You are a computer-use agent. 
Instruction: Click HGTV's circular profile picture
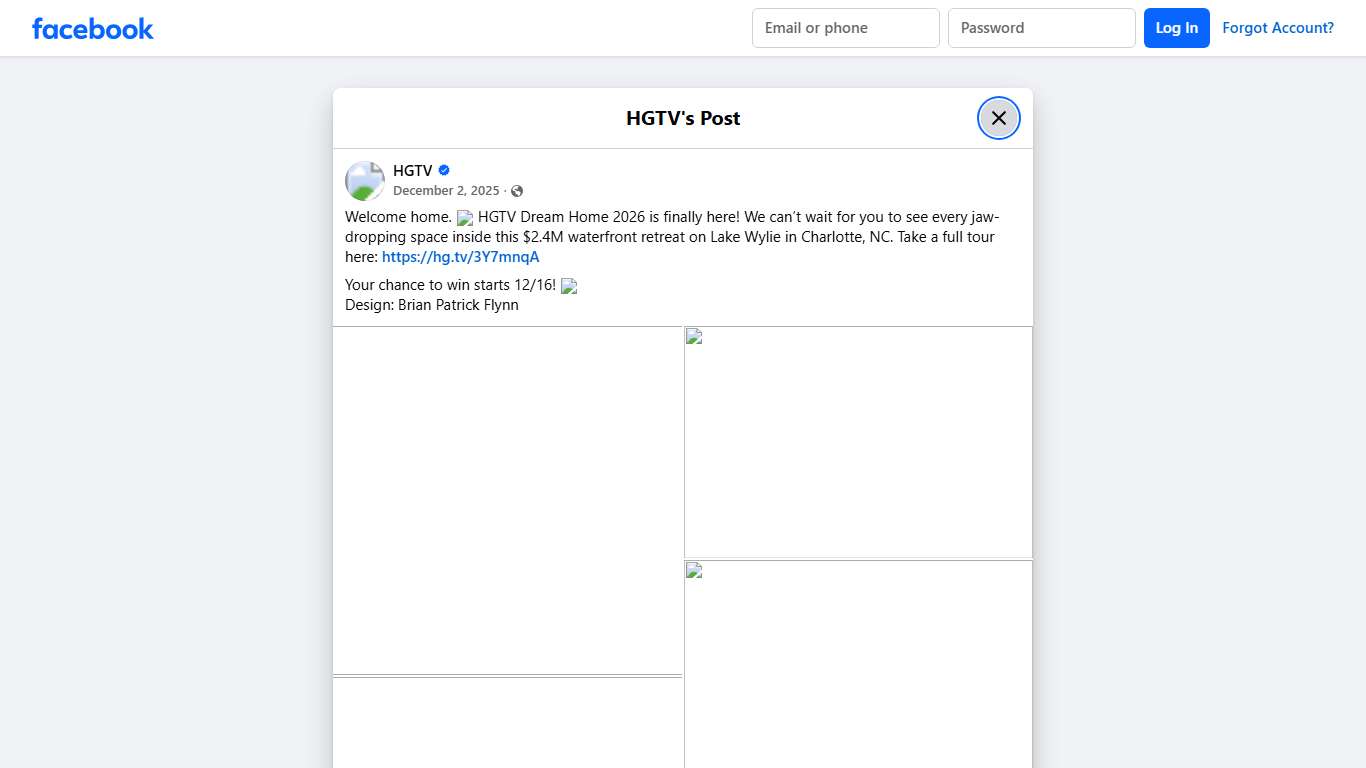pos(364,180)
